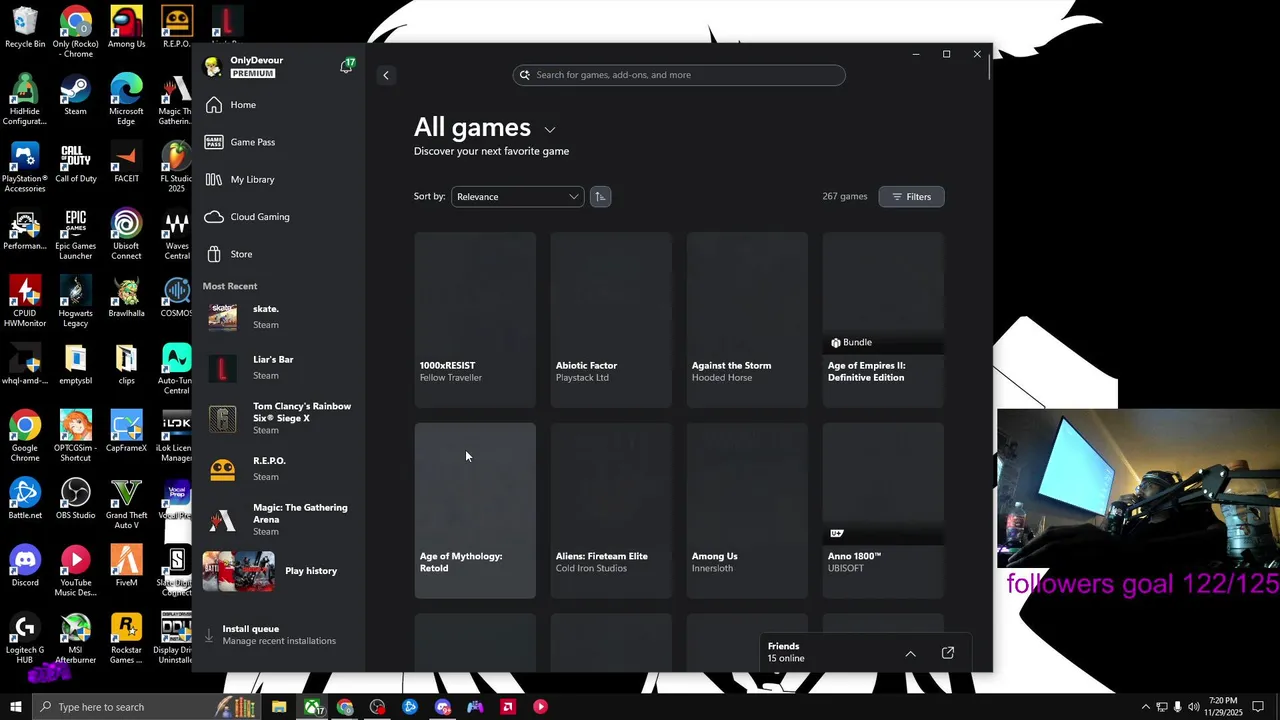The height and width of the screenshot is (720, 1280).
Task: Open the Filters button
Action: (x=911, y=197)
